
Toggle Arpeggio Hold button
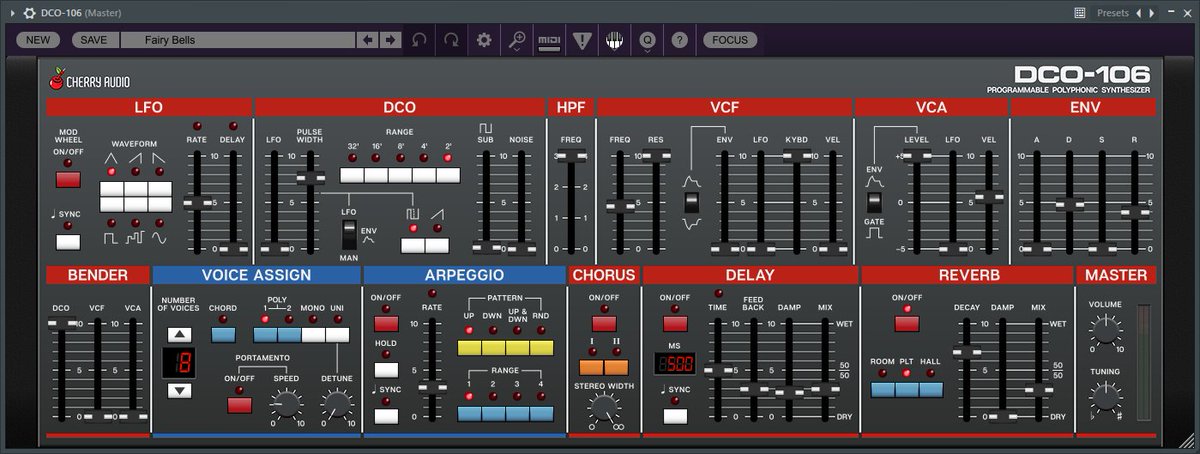(386, 369)
